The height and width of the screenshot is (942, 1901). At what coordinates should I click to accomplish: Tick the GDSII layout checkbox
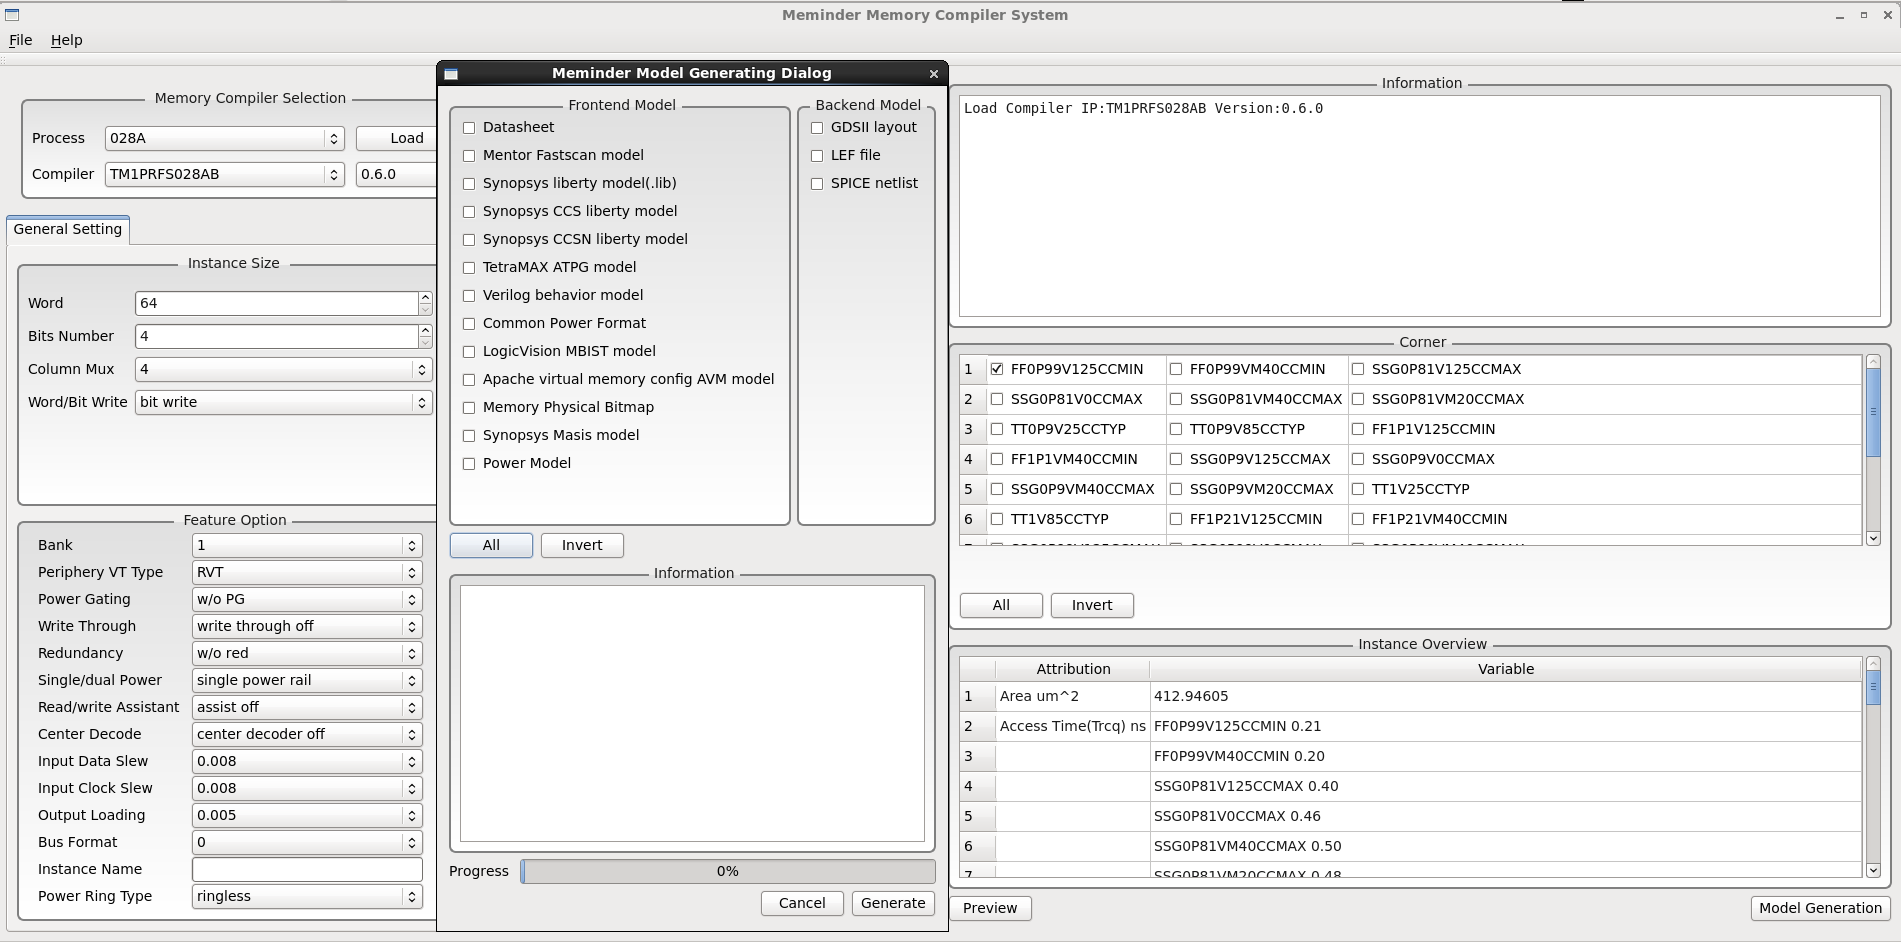pos(817,128)
